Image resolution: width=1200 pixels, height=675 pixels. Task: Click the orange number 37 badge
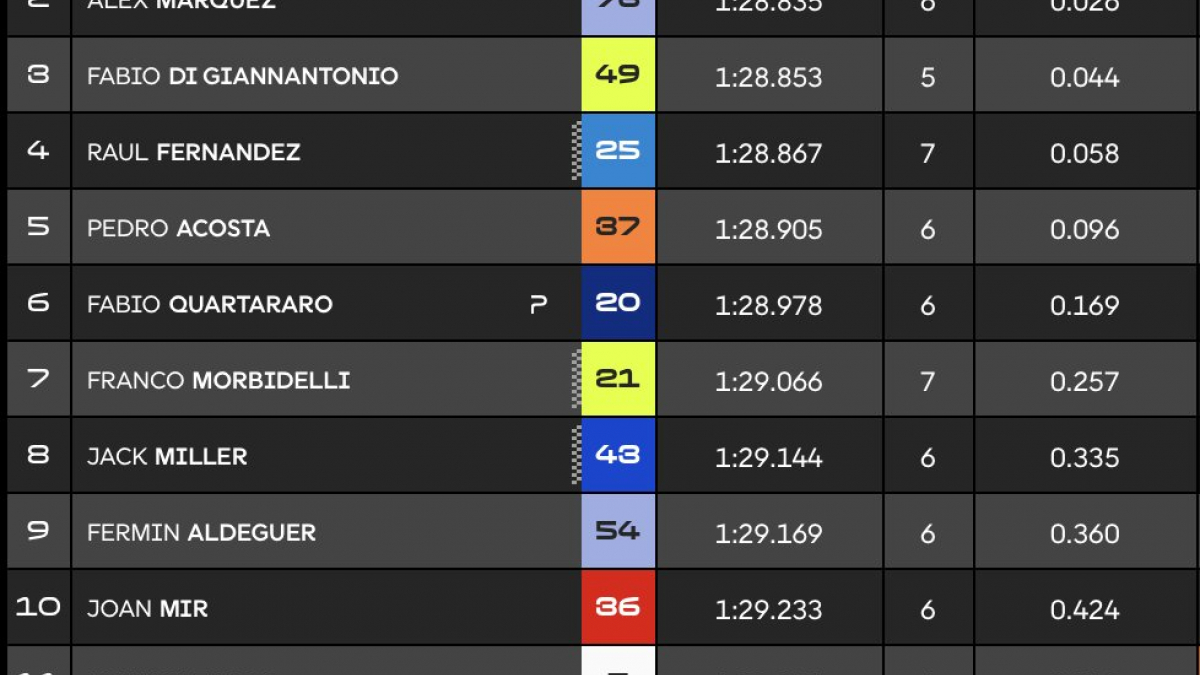[x=618, y=227]
